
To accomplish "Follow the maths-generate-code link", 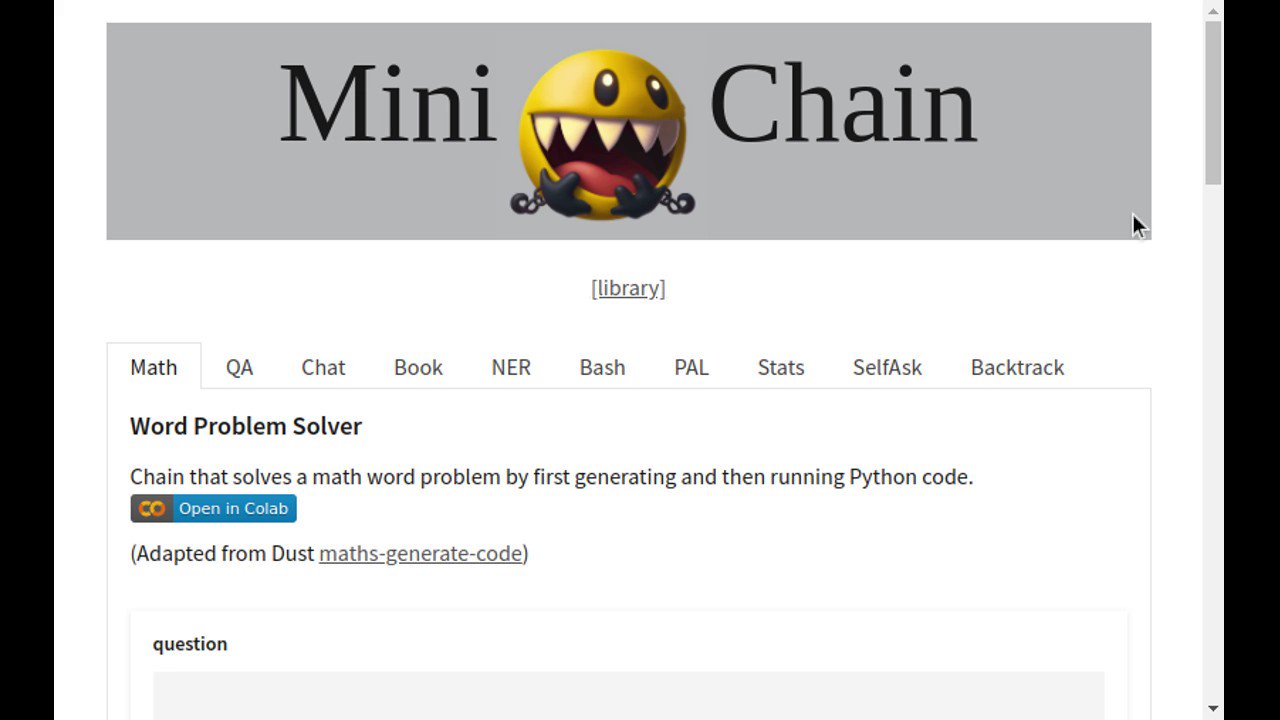I will coord(420,553).
